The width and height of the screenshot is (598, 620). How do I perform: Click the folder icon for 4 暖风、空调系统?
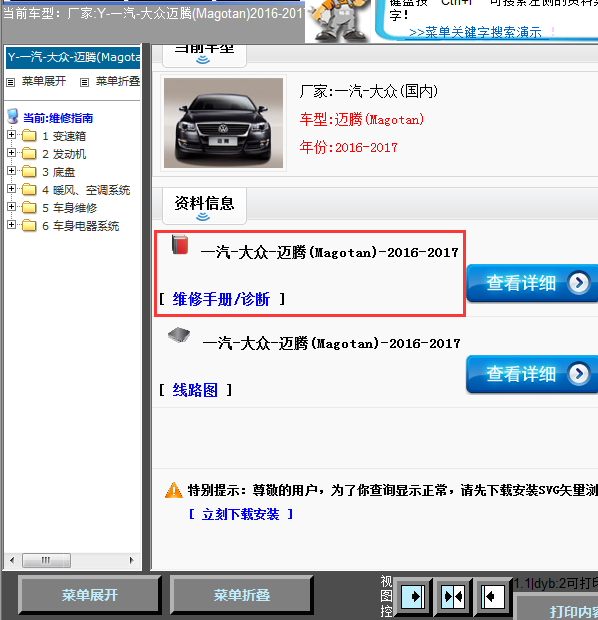(29, 189)
